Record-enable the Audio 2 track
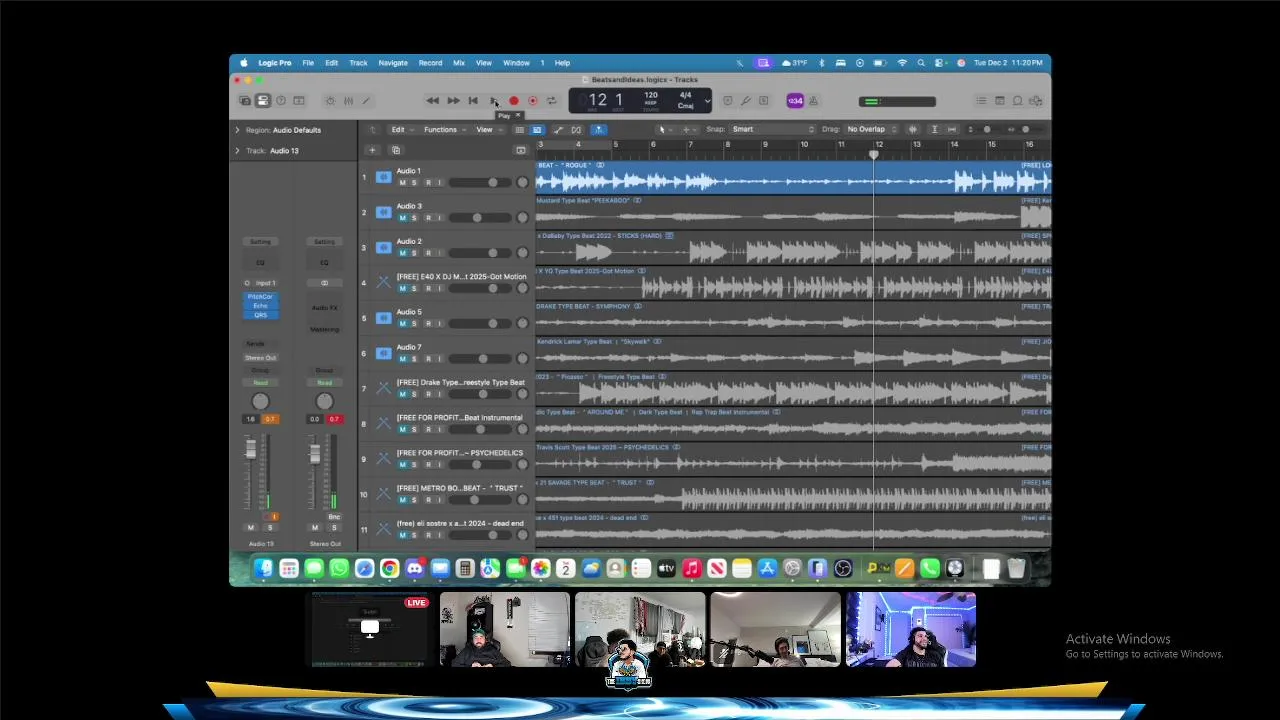Image resolution: width=1280 pixels, height=720 pixels. (428, 253)
